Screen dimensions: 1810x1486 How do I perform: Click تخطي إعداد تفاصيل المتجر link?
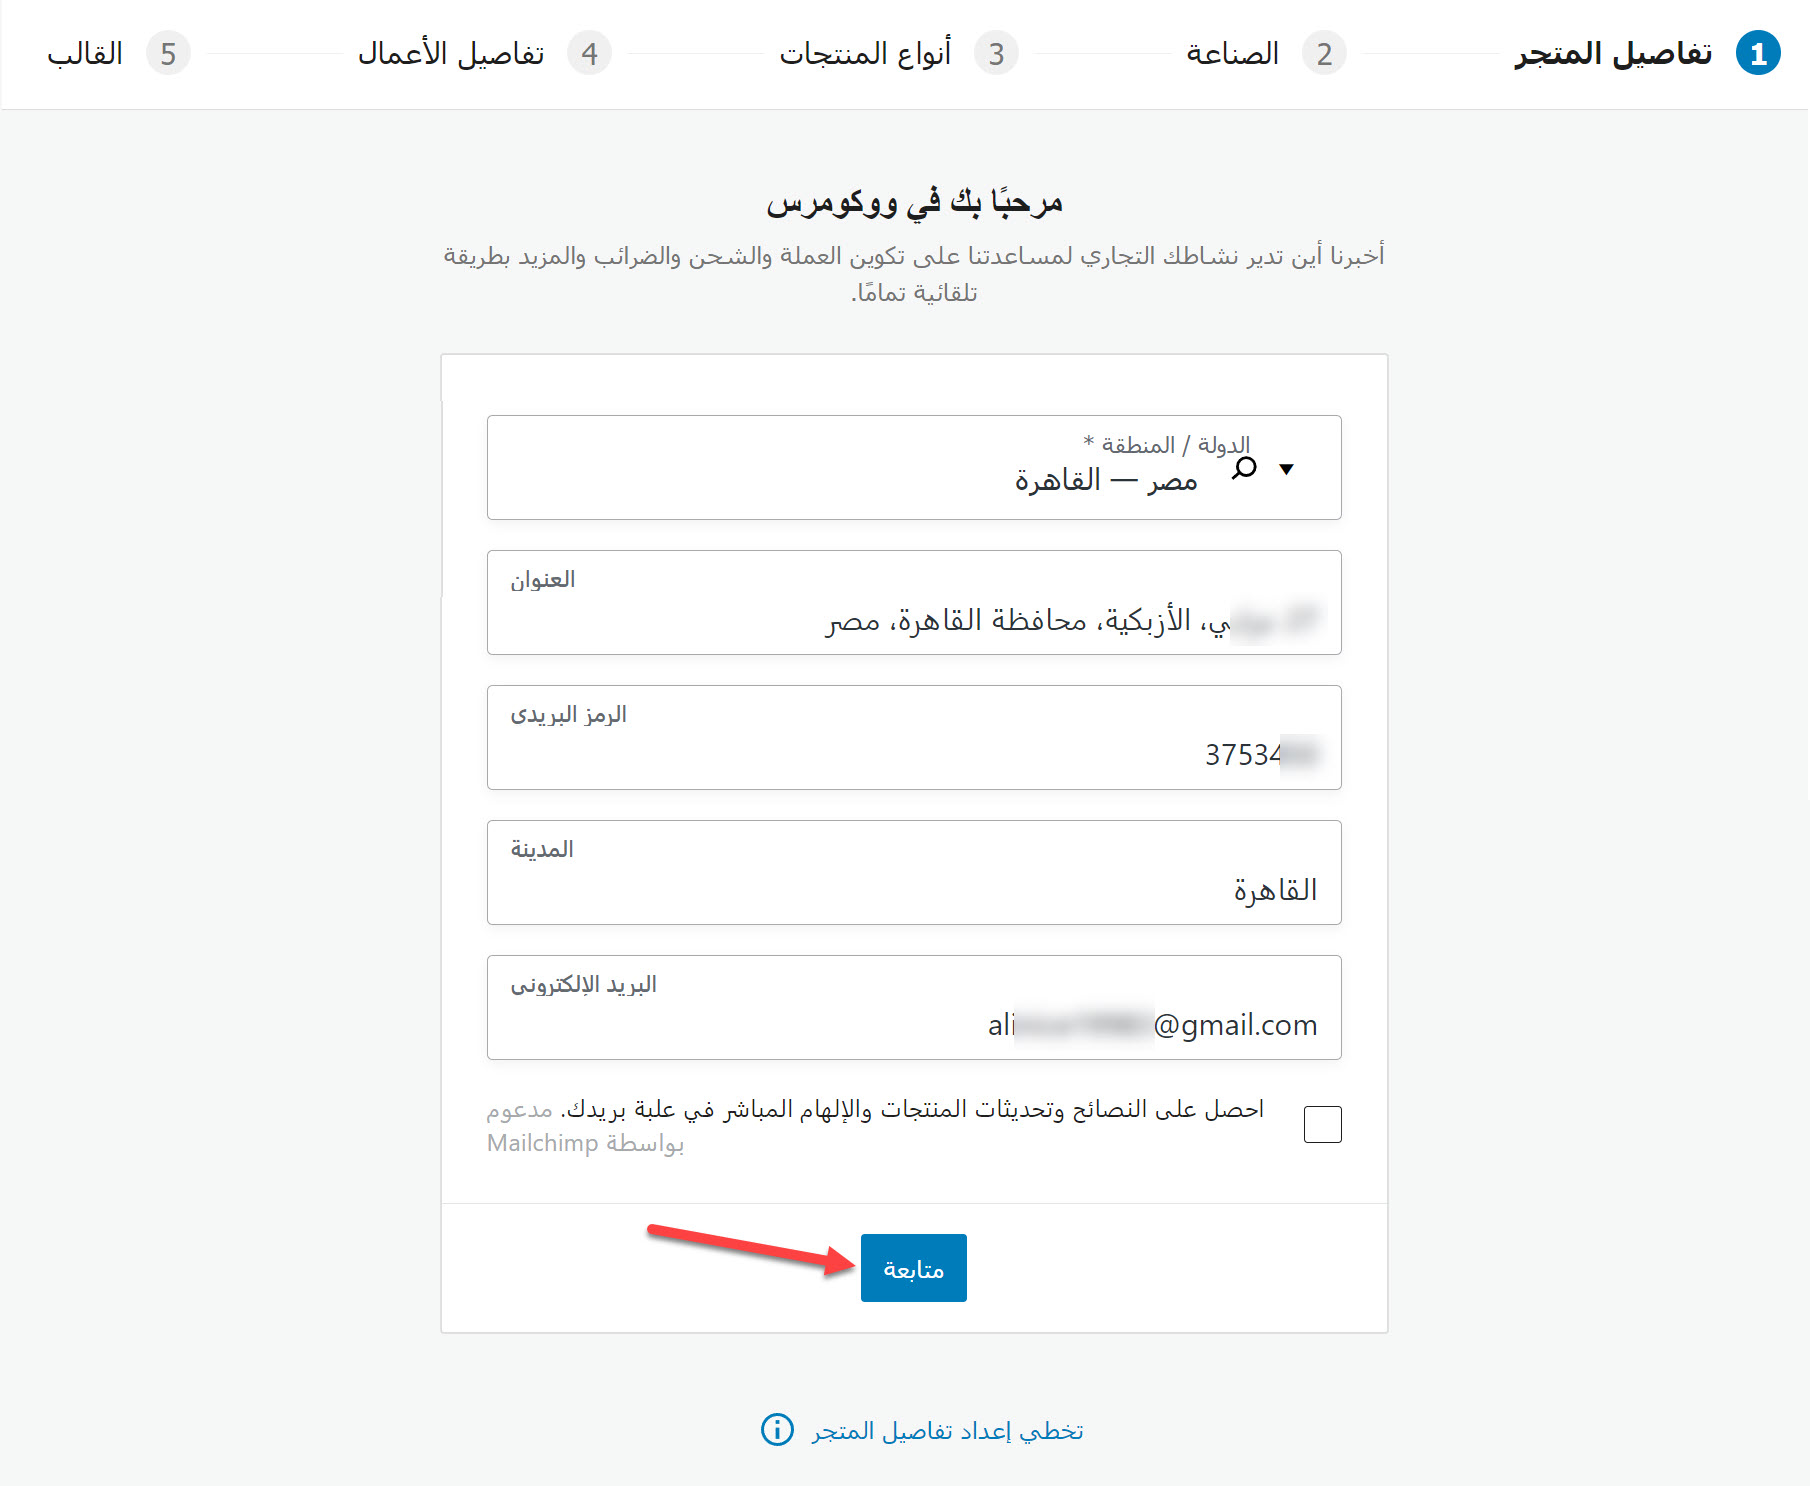coord(947,1431)
